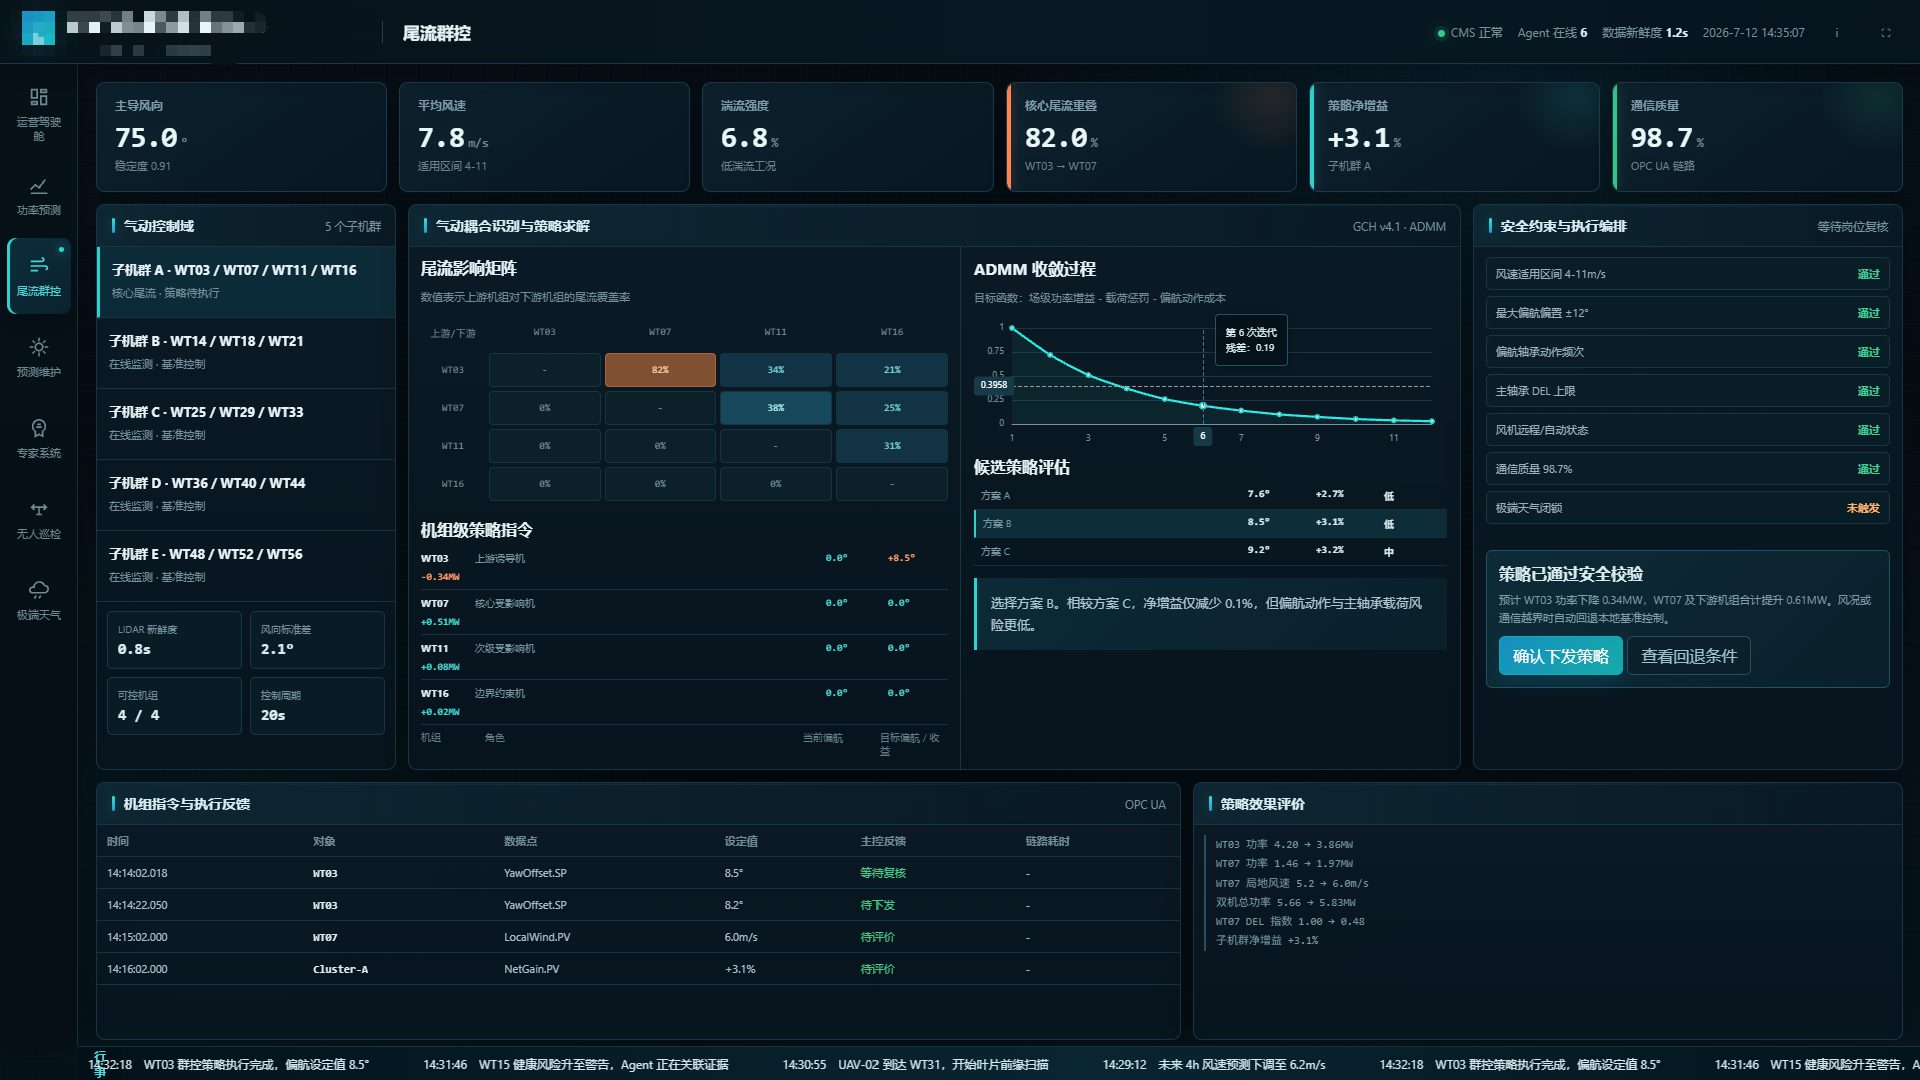The height and width of the screenshot is (1080, 1920).
Task: Click the 82% cell in wake matrix
Action: click(x=660, y=370)
